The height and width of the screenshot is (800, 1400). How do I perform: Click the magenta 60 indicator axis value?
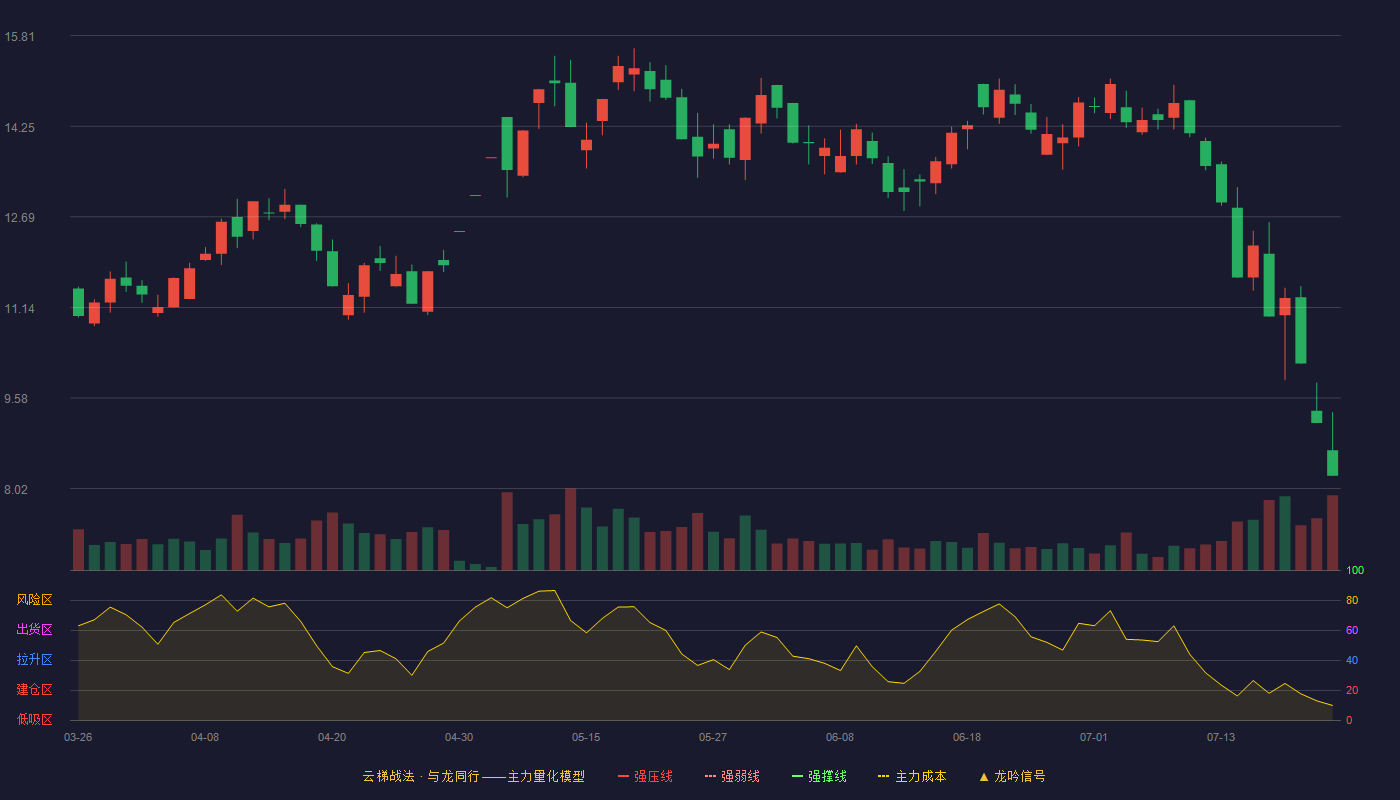tap(1352, 630)
